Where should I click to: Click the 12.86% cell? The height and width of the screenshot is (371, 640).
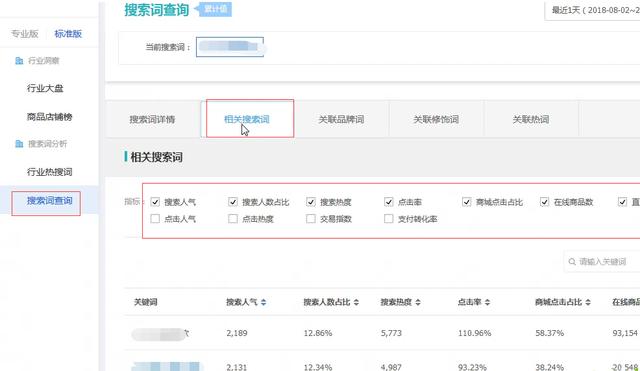tap(318, 333)
